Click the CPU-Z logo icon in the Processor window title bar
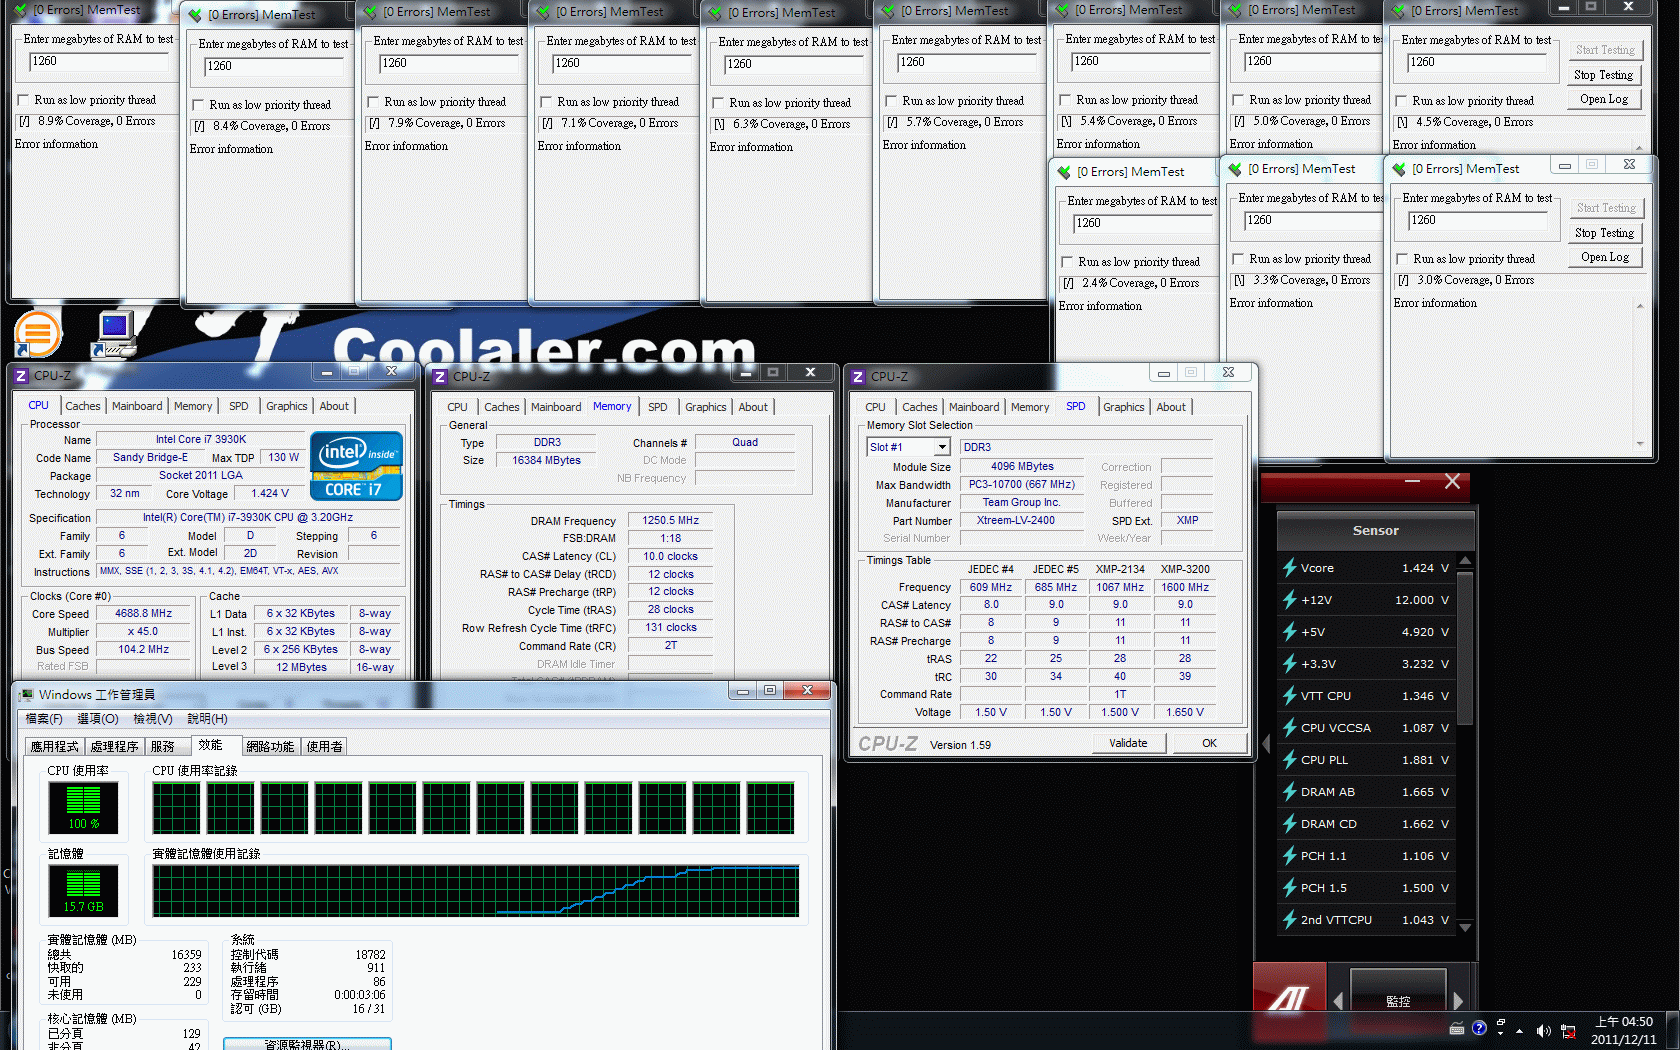Viewport: 1680px width, 1050px height. pos(21,376)
